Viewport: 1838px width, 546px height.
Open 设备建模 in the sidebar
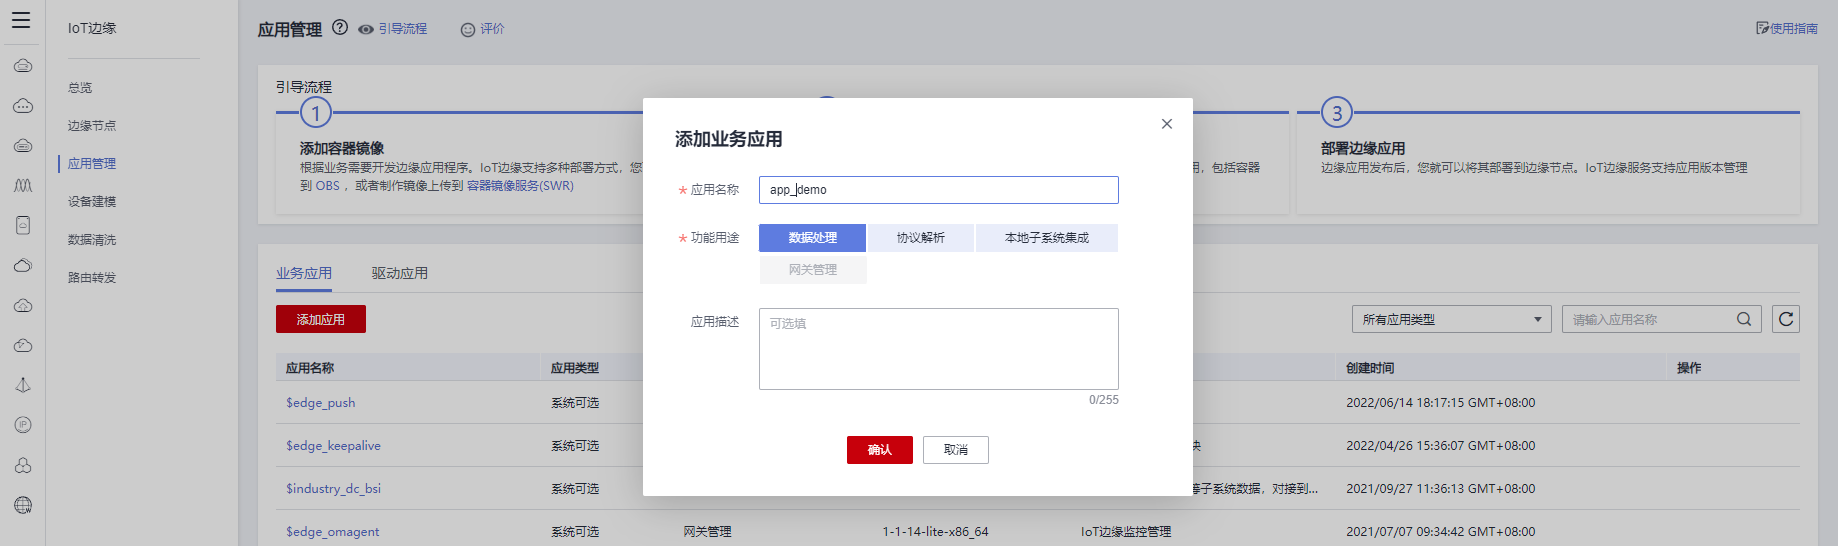click(x=92, y=202)
